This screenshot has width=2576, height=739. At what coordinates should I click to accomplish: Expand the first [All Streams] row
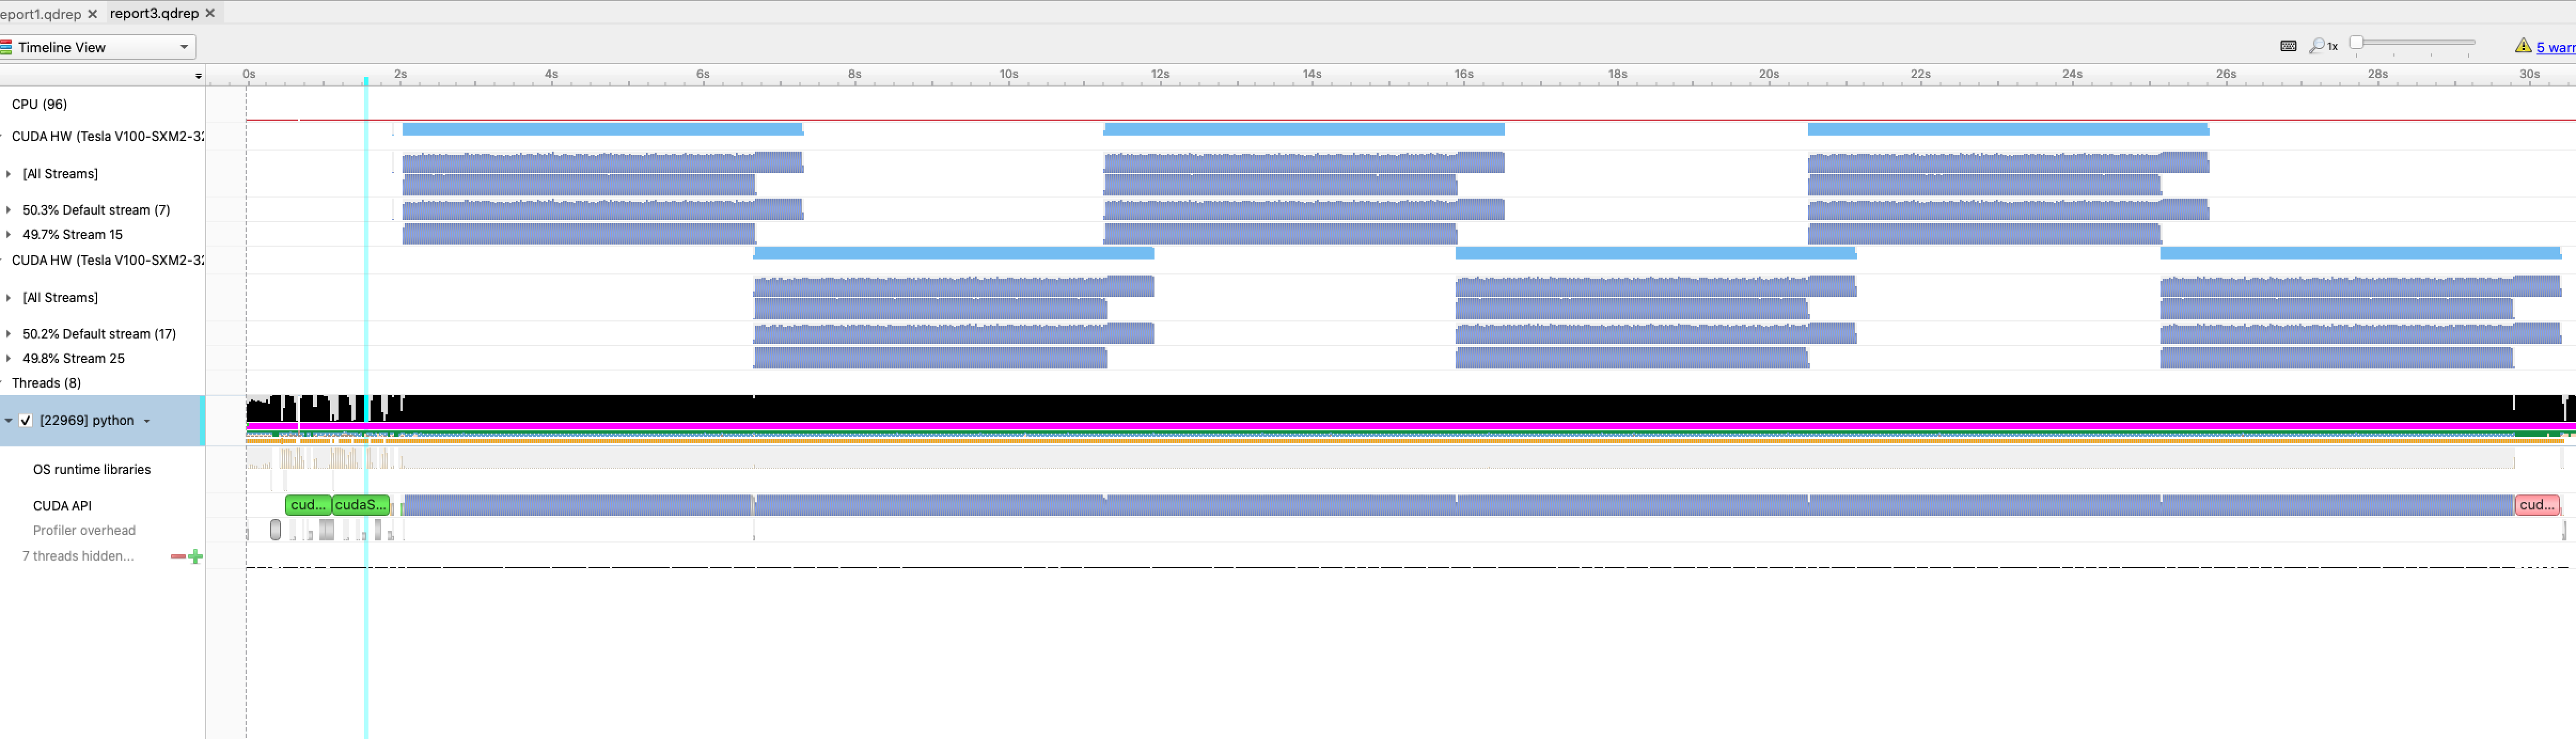coord(8,174)
